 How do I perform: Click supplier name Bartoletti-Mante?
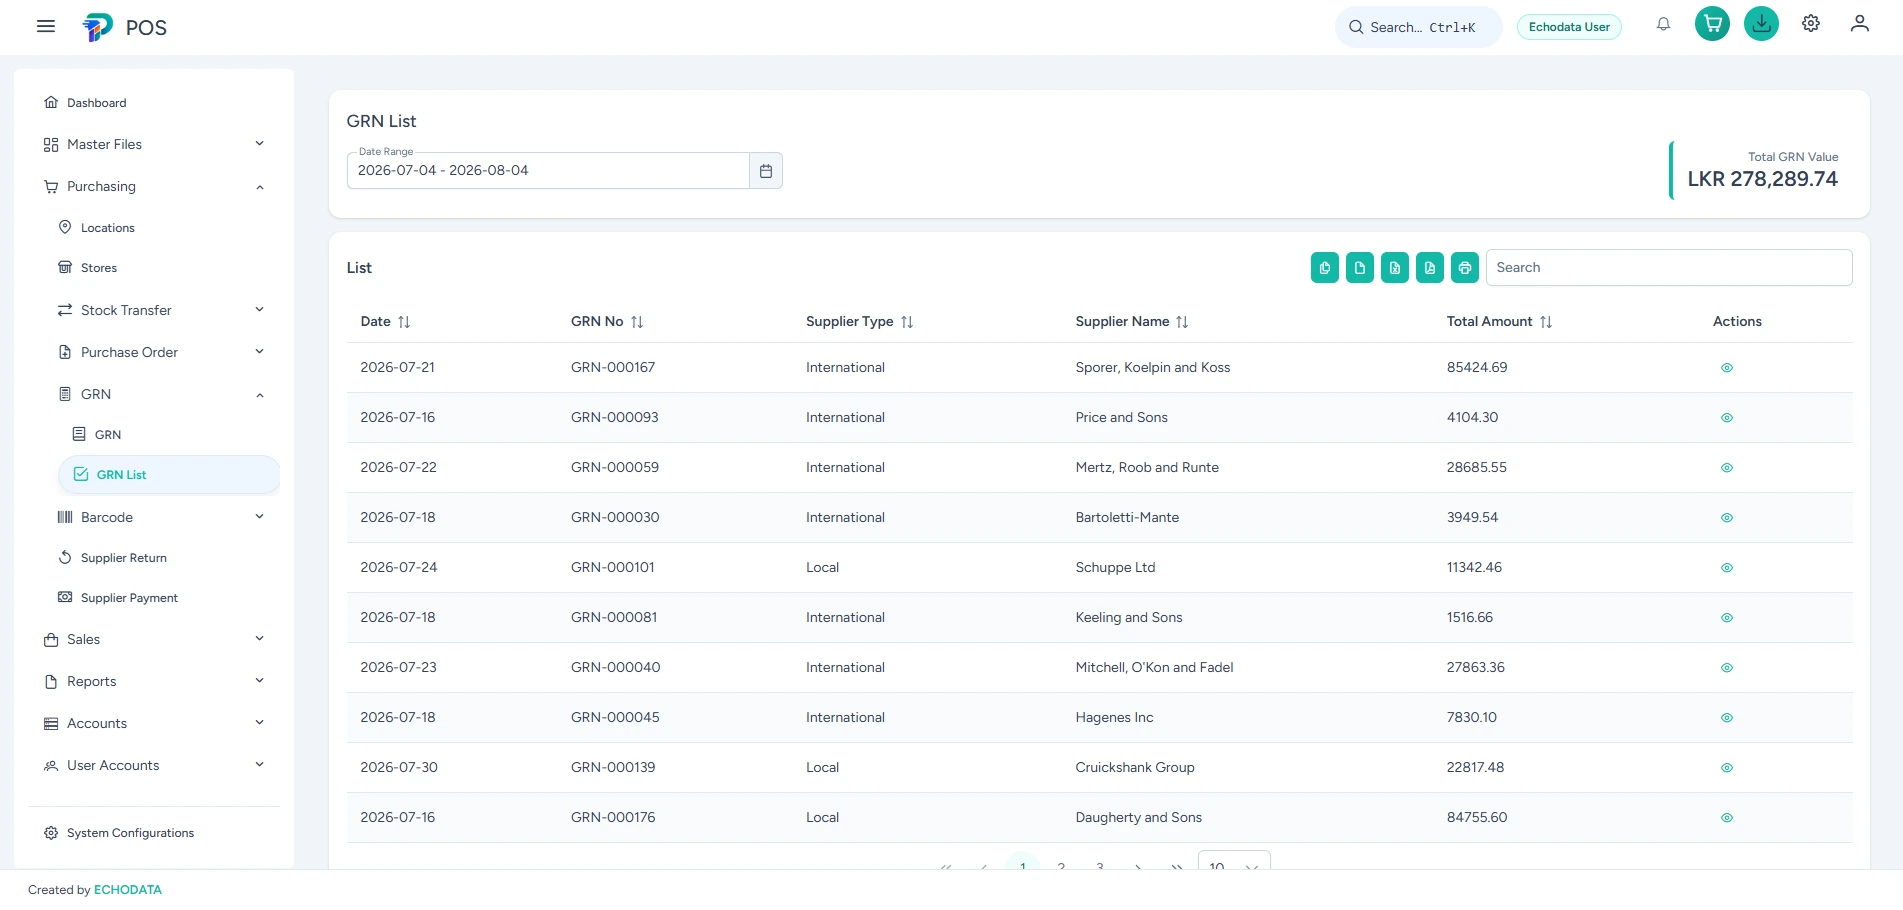click(1127, 518)
